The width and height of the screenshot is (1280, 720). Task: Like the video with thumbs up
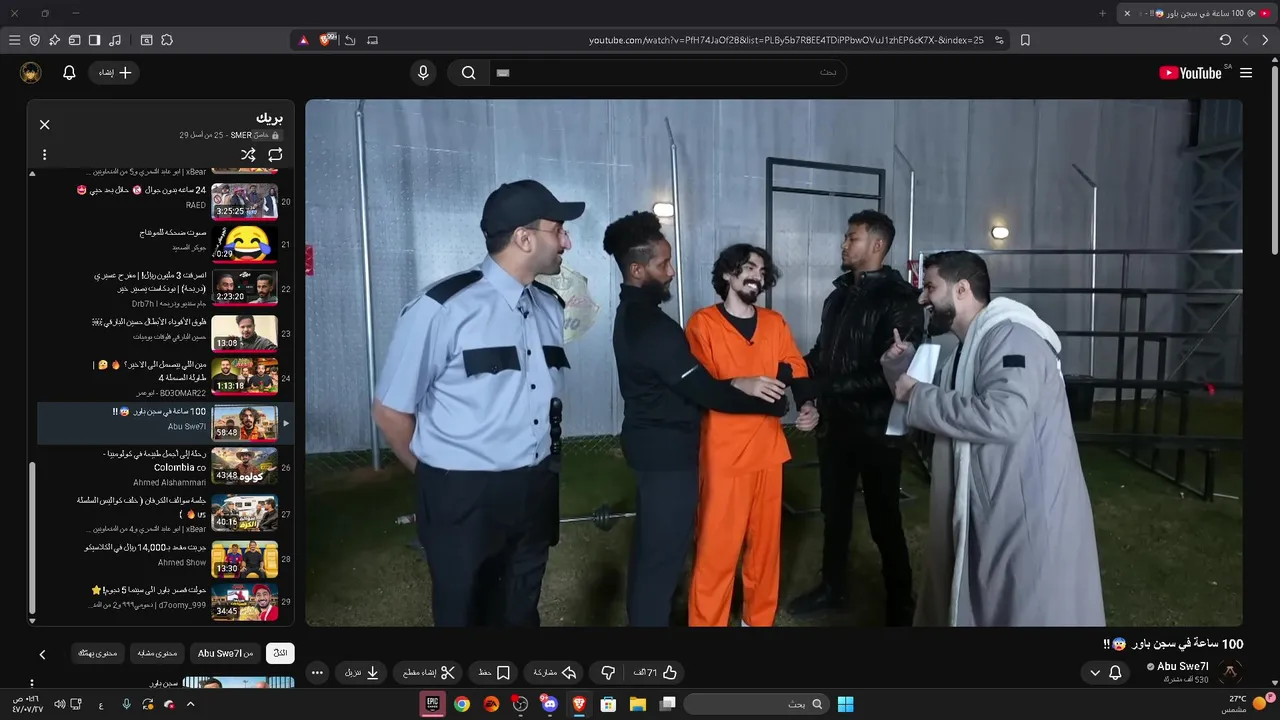656,673
